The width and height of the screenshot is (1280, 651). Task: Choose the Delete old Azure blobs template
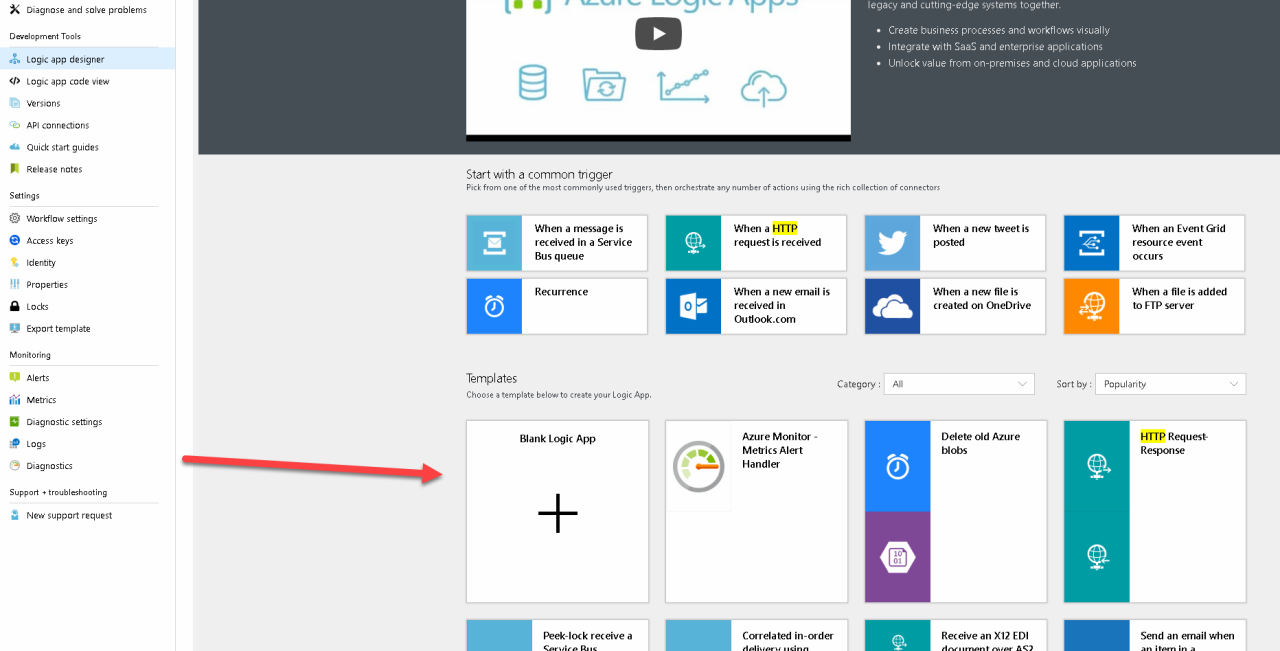(x=955, y=511)
